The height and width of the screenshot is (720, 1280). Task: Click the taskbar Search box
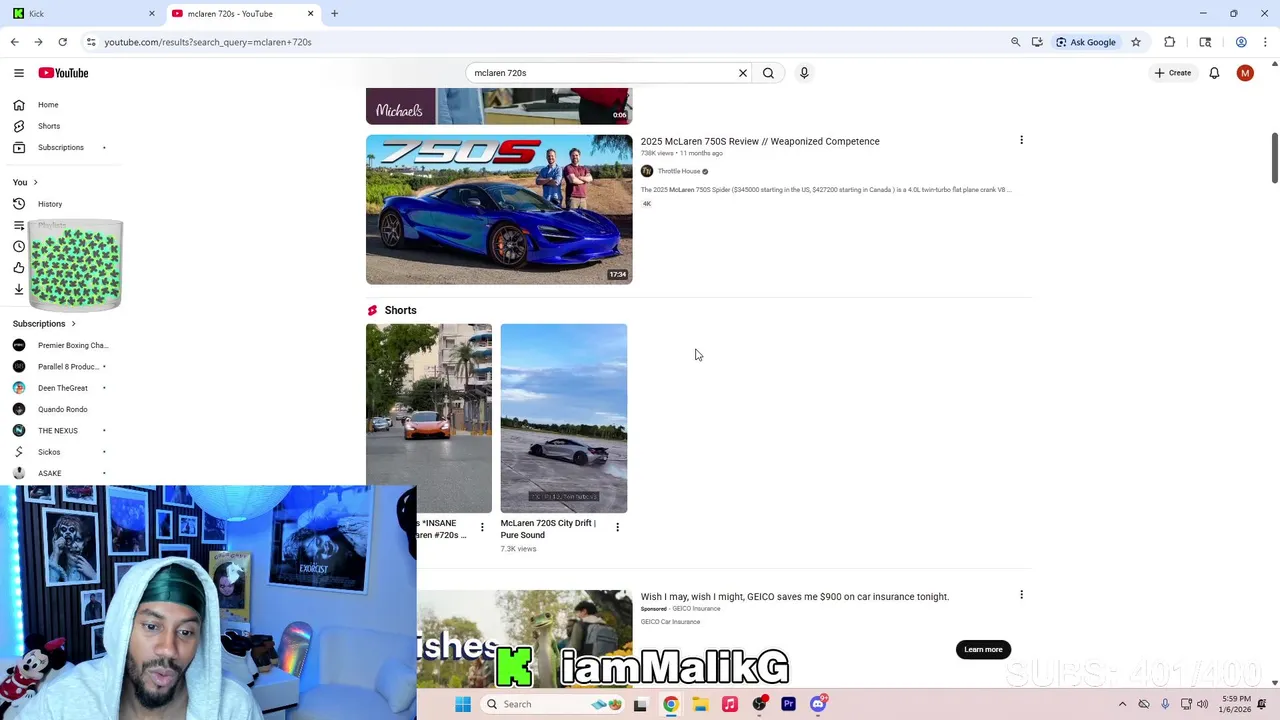click(x=553, y=704)
